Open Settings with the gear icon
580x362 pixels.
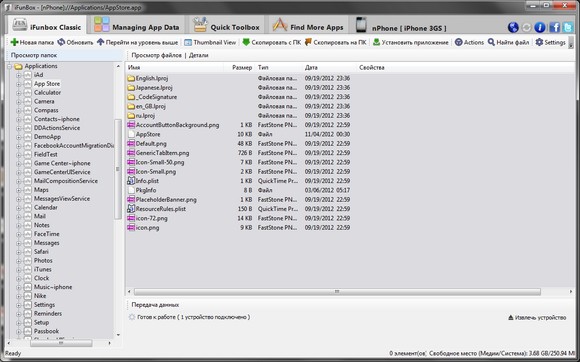click(x=550, y=42)
